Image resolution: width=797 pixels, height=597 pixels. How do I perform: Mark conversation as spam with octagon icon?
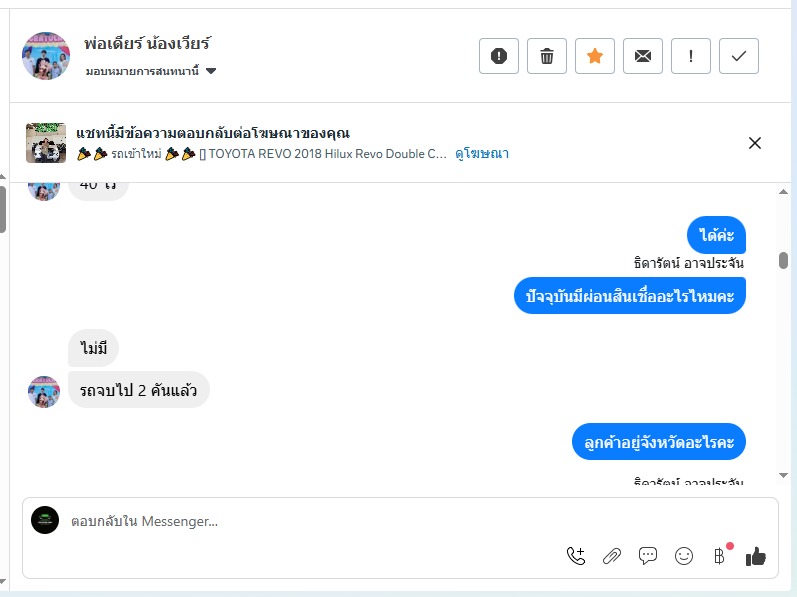tap(499, 56)
